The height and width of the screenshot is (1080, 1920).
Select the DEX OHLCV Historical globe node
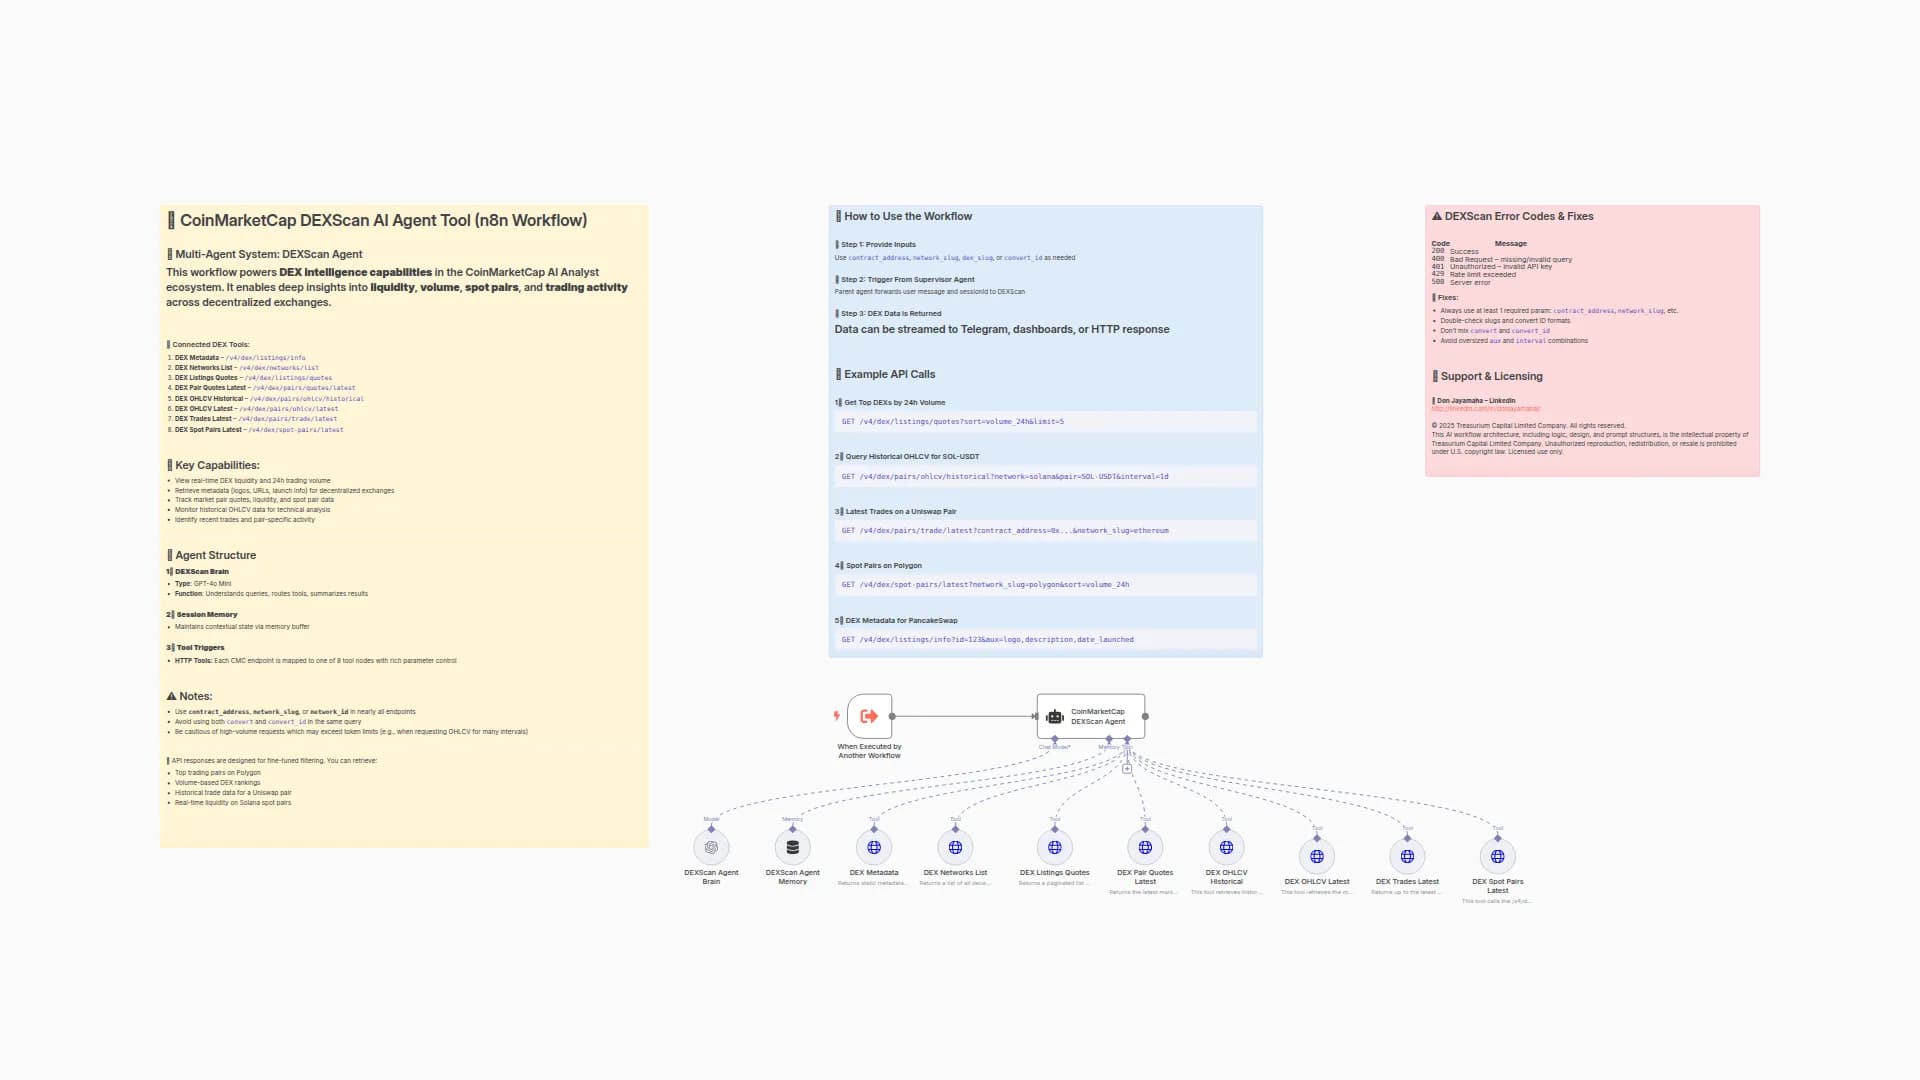point(1227,847)
